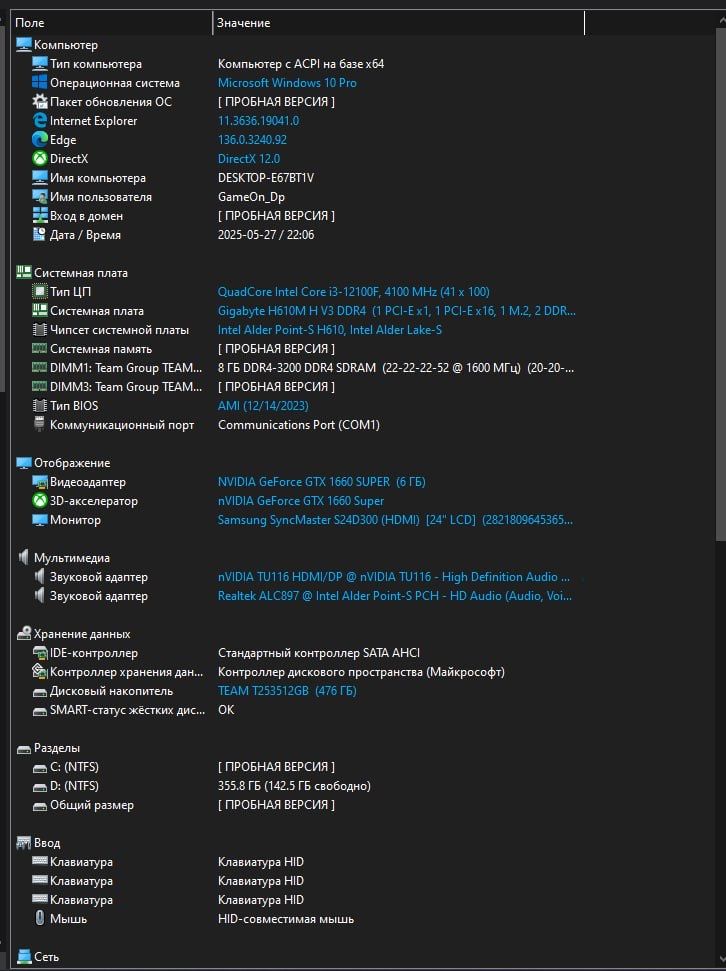Open the Realtek ALC897 audio adapter link

[x=395, y=596]
